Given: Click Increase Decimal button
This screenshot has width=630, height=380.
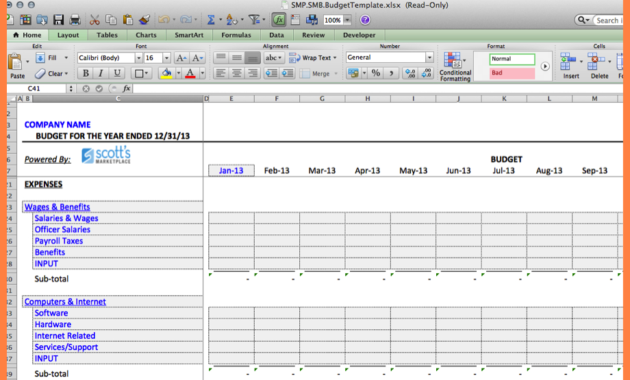Looking at the screenshot, I should click(410, 73).
